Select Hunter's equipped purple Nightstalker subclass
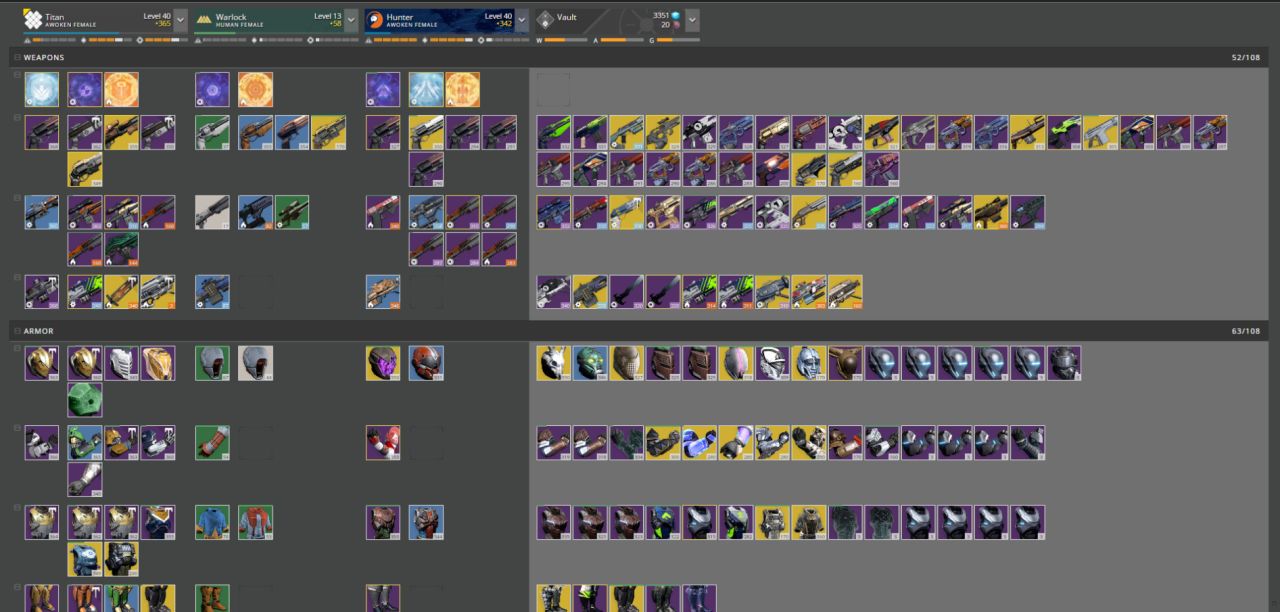This screenshot has height=612, width=1280. pos(383,89)
